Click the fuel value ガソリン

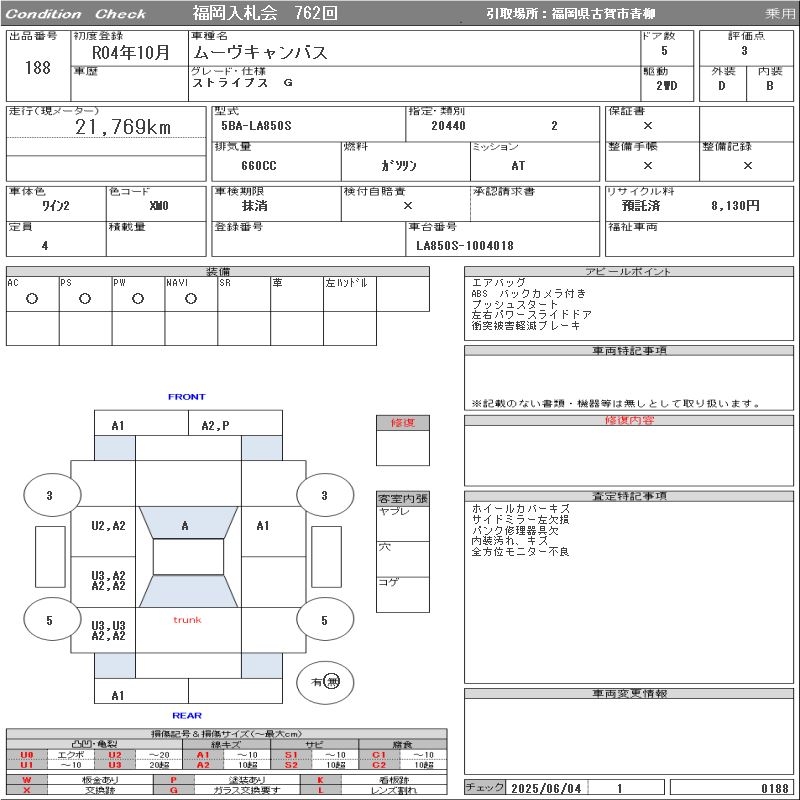tap(399, 166)
